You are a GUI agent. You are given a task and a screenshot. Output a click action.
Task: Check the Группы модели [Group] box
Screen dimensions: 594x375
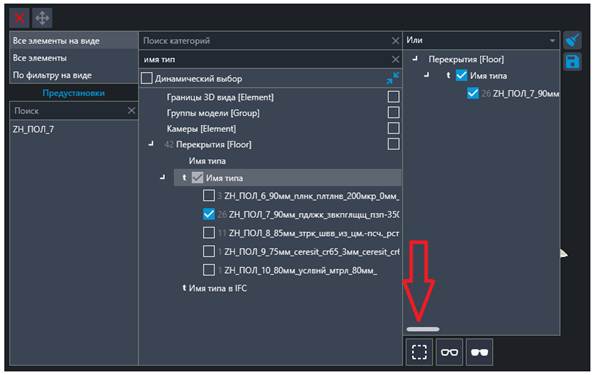pyautogui.click(x=393, y=112)
